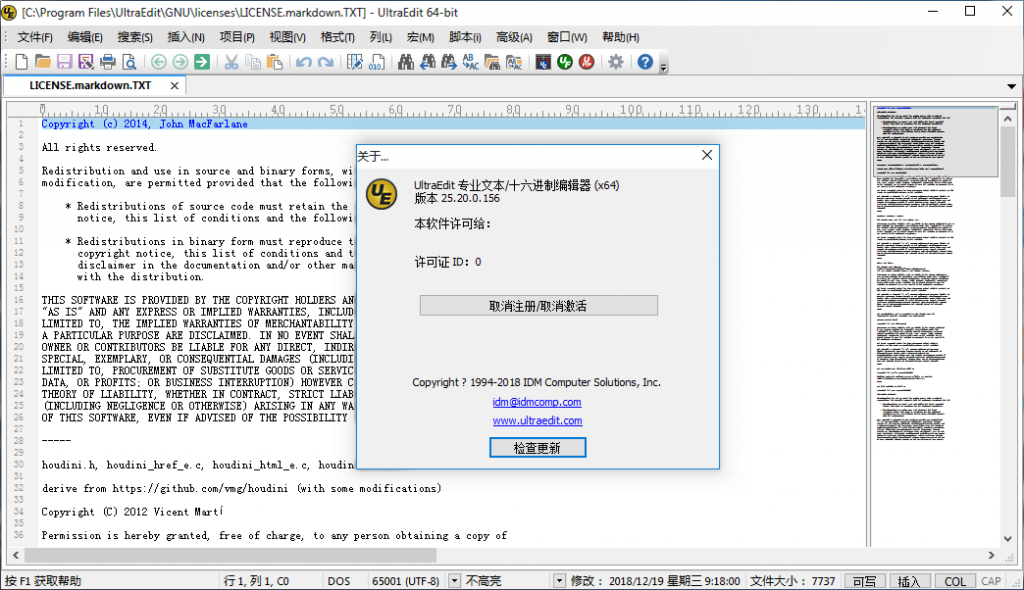Visit the www.ultraedit.com link
1024x590 pixels.
click(537, 421)
